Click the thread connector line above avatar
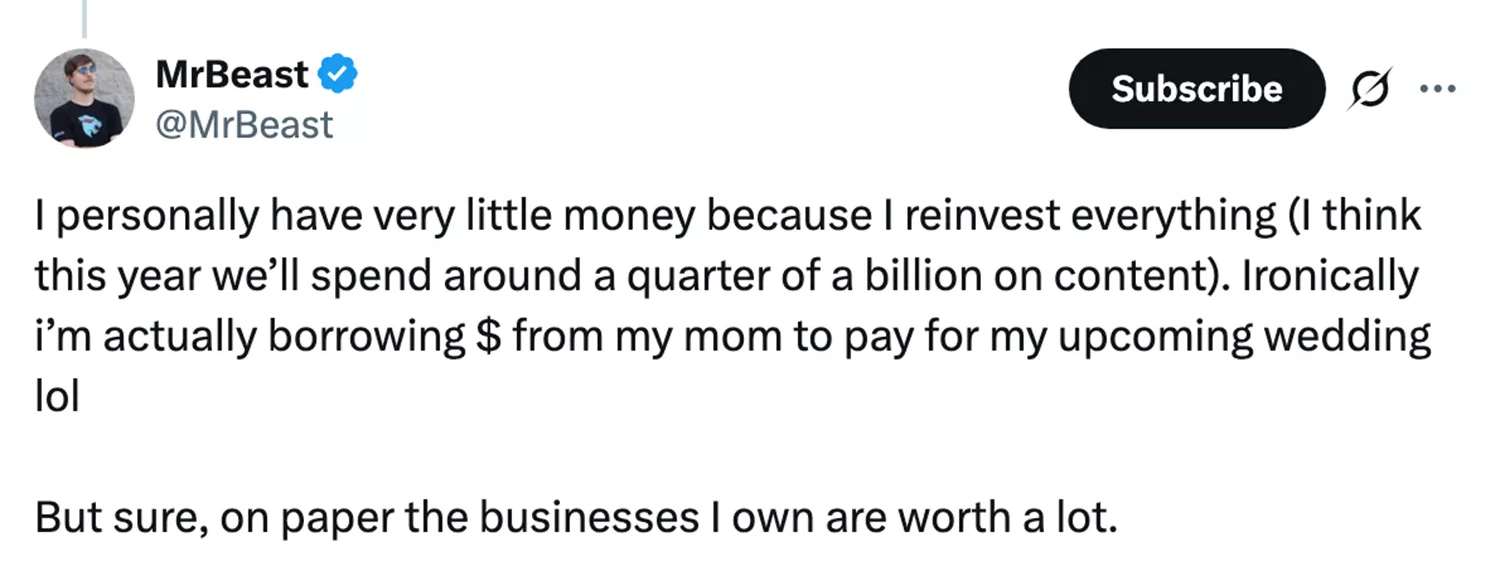Image resolution: width=1500 pixels, height=586 pixels. click(84, 20)
